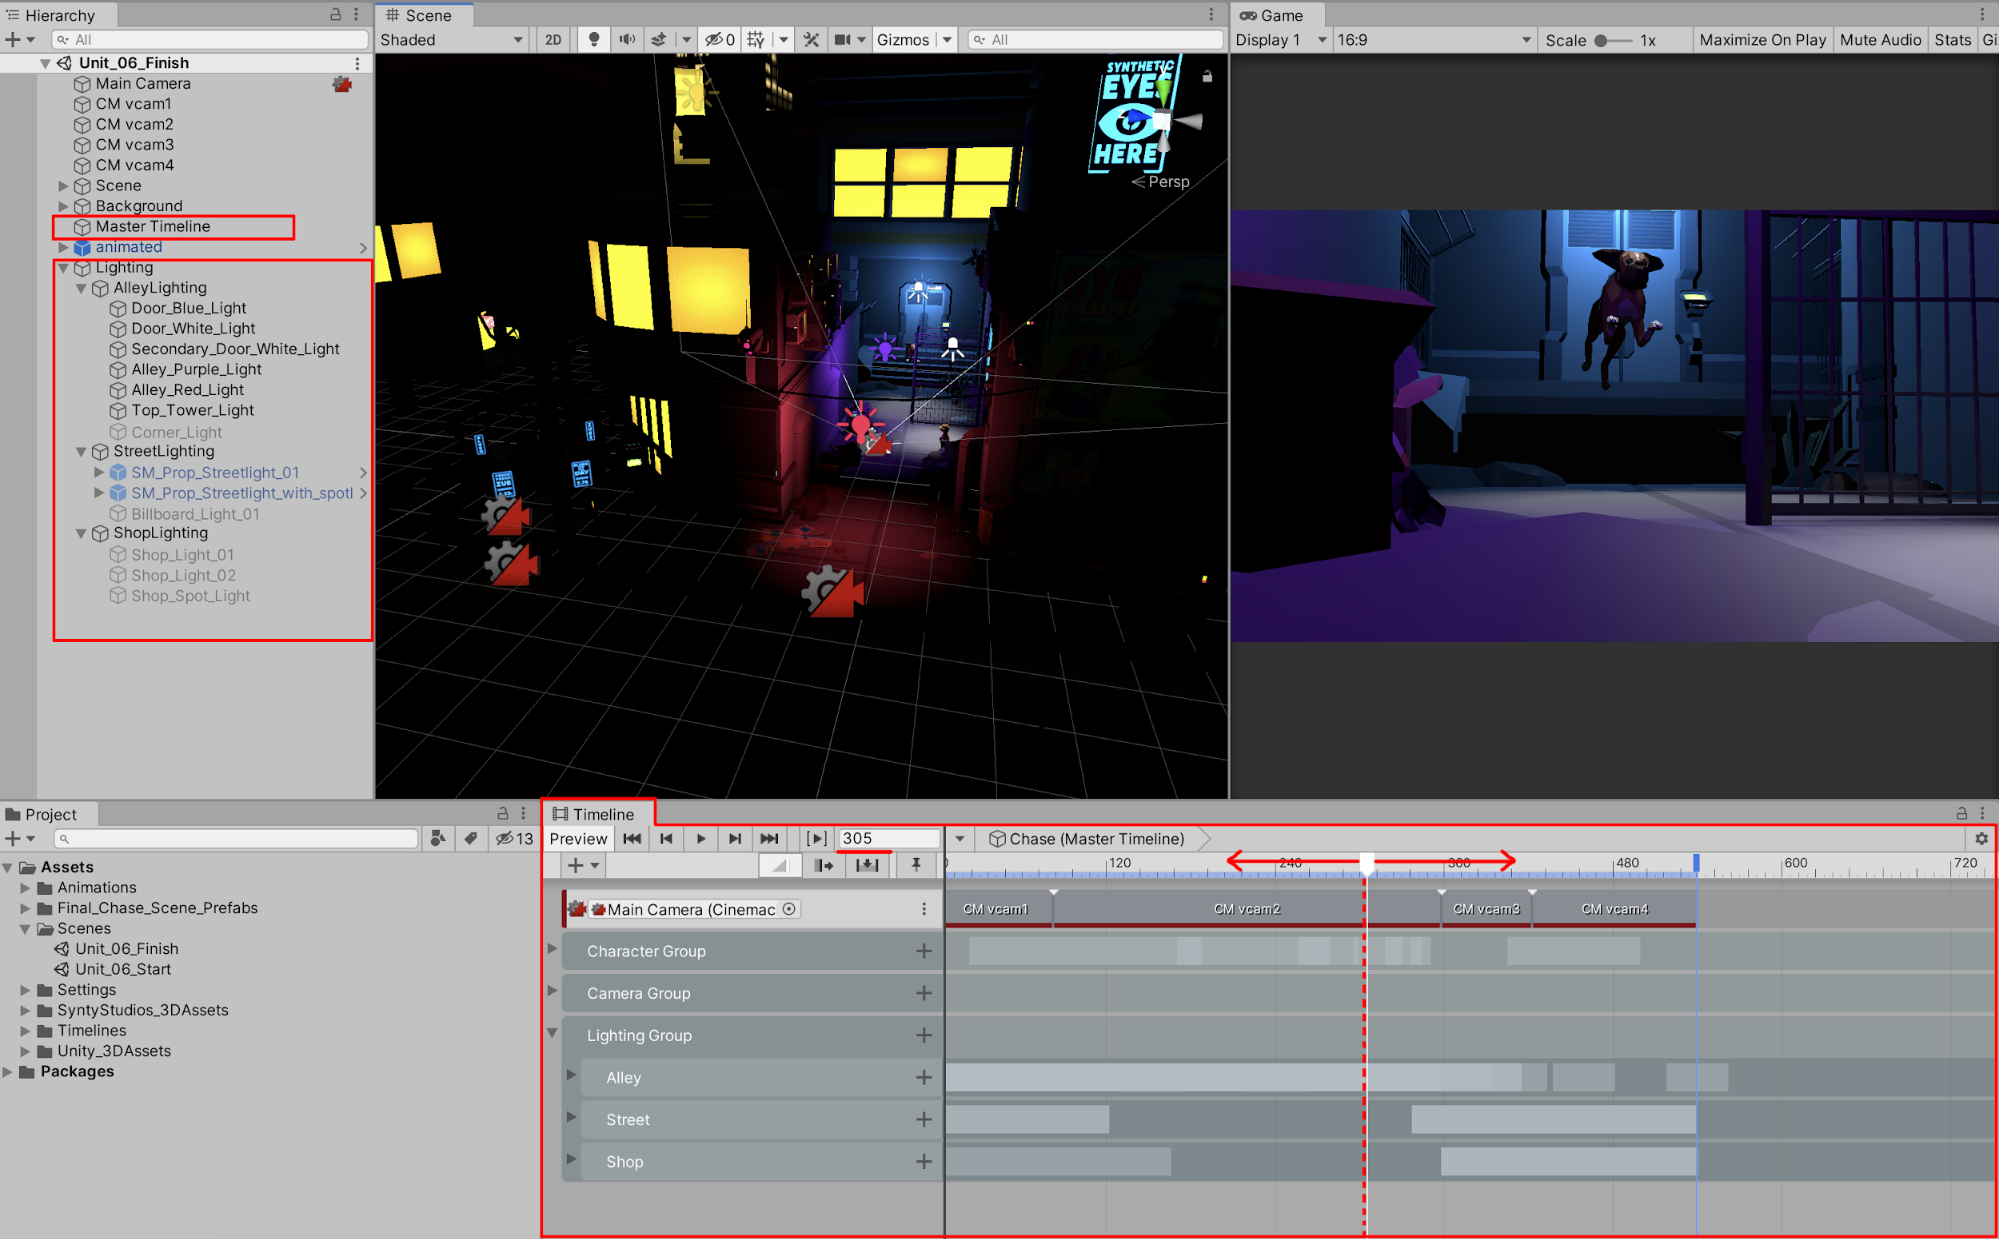Image resolution: width=1999 pixels, height=1240 pixels.
Task: Toggle scene lighting bulb icon
Action: 594,40
